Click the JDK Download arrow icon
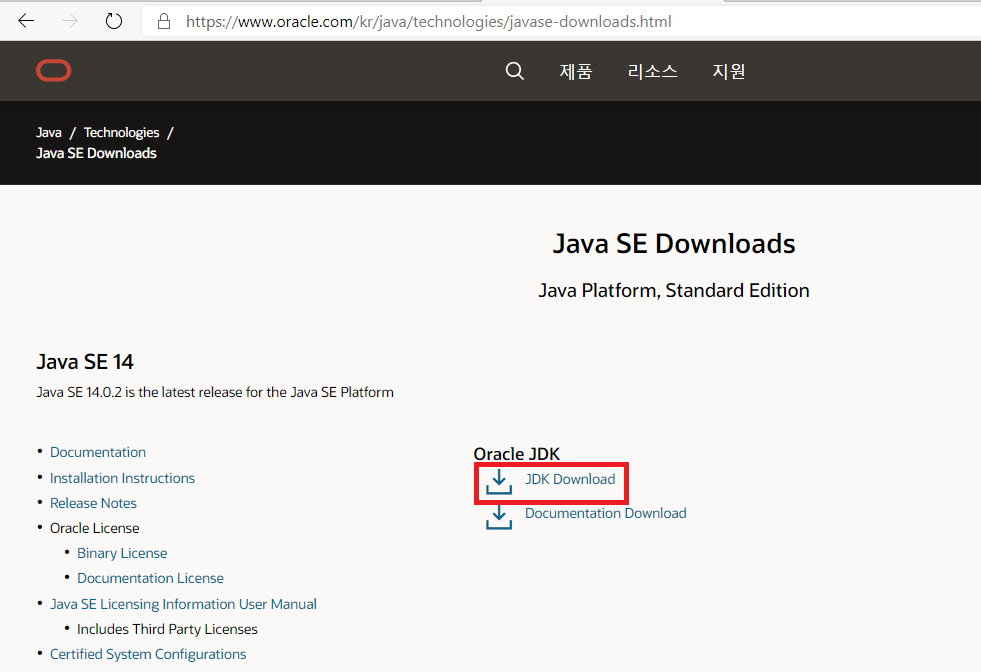 (499, 482)
